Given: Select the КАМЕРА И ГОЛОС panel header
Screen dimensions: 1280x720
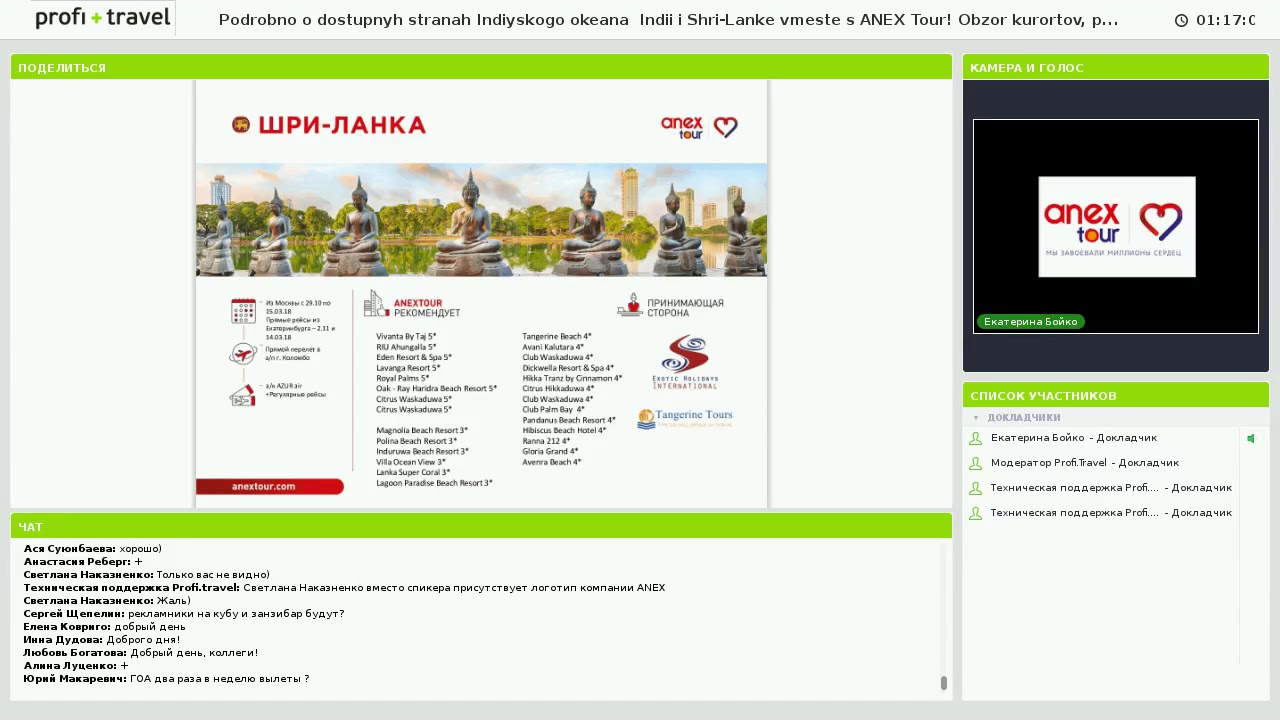Looking at the screenshot, I should [x=1115, y=67].
